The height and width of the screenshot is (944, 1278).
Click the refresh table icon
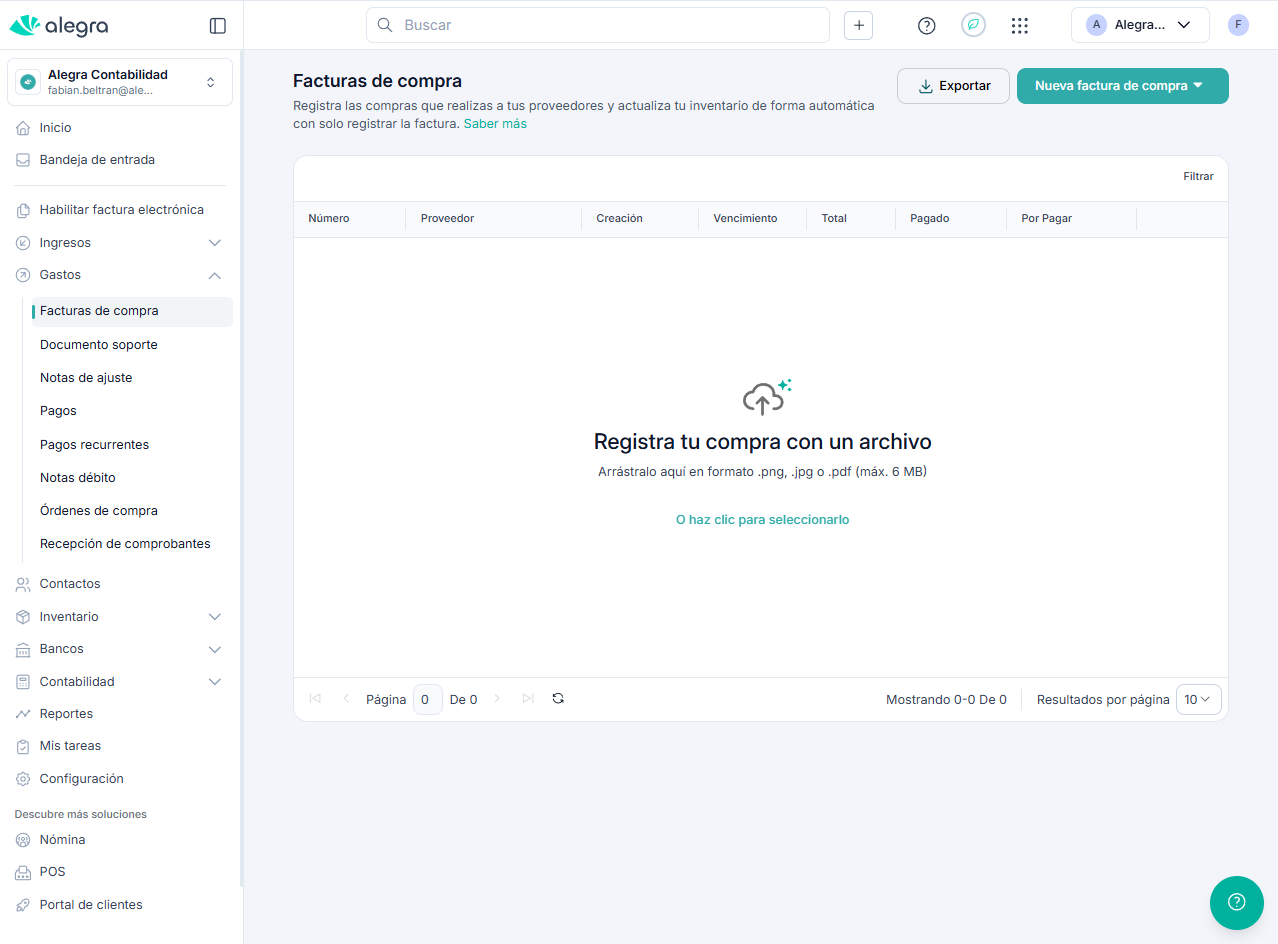coord(558,699)
